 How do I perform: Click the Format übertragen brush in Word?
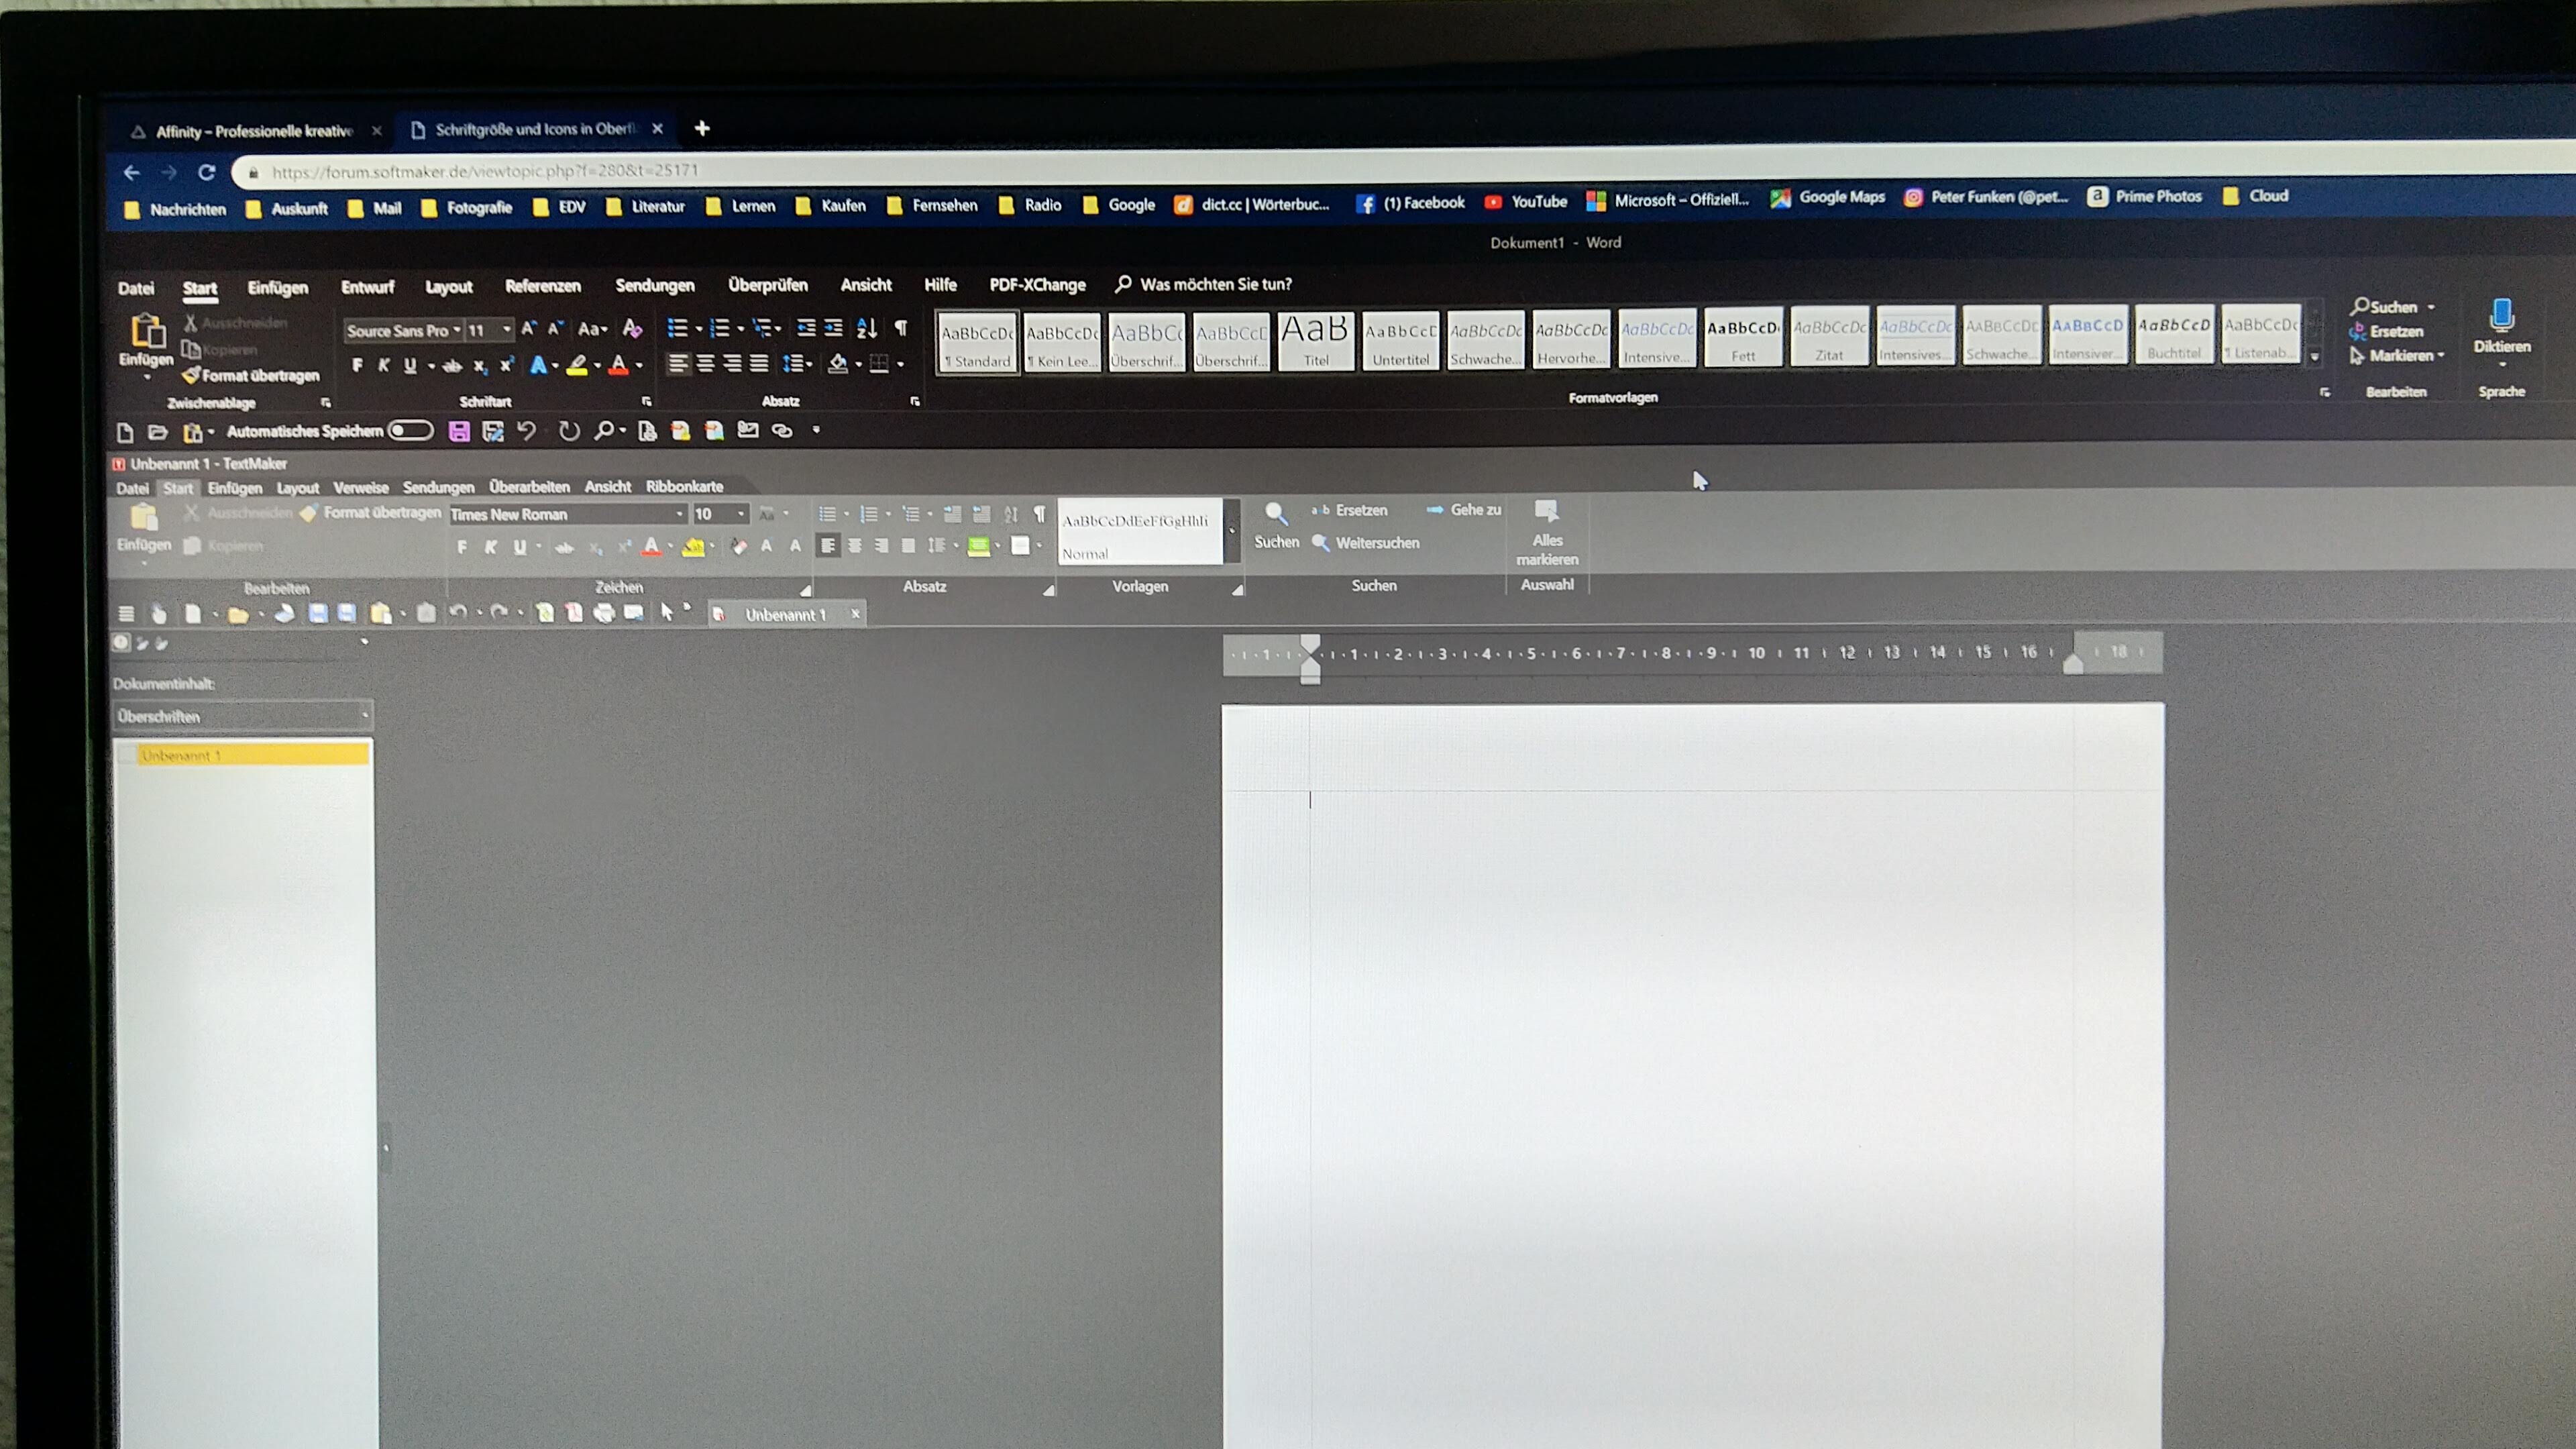[192, 375]
